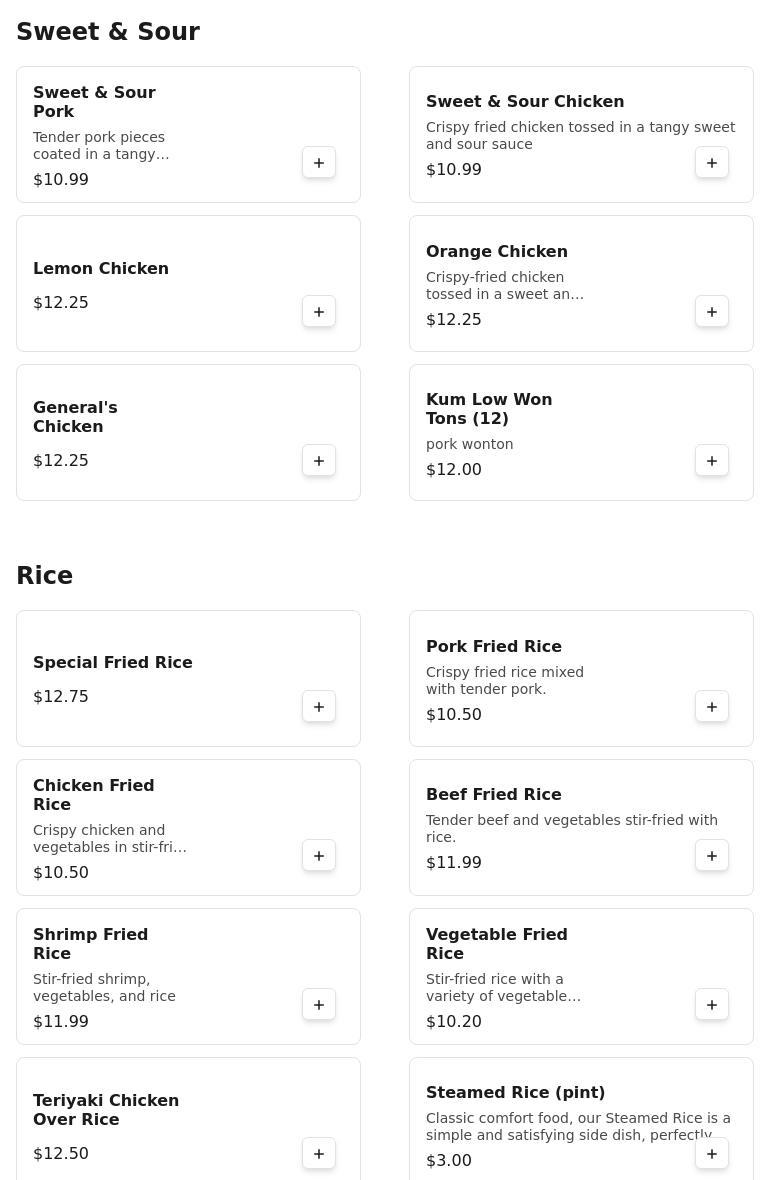
Task: Add Sweet & Sour Chicken with plus button
Action: pos(712,163)
